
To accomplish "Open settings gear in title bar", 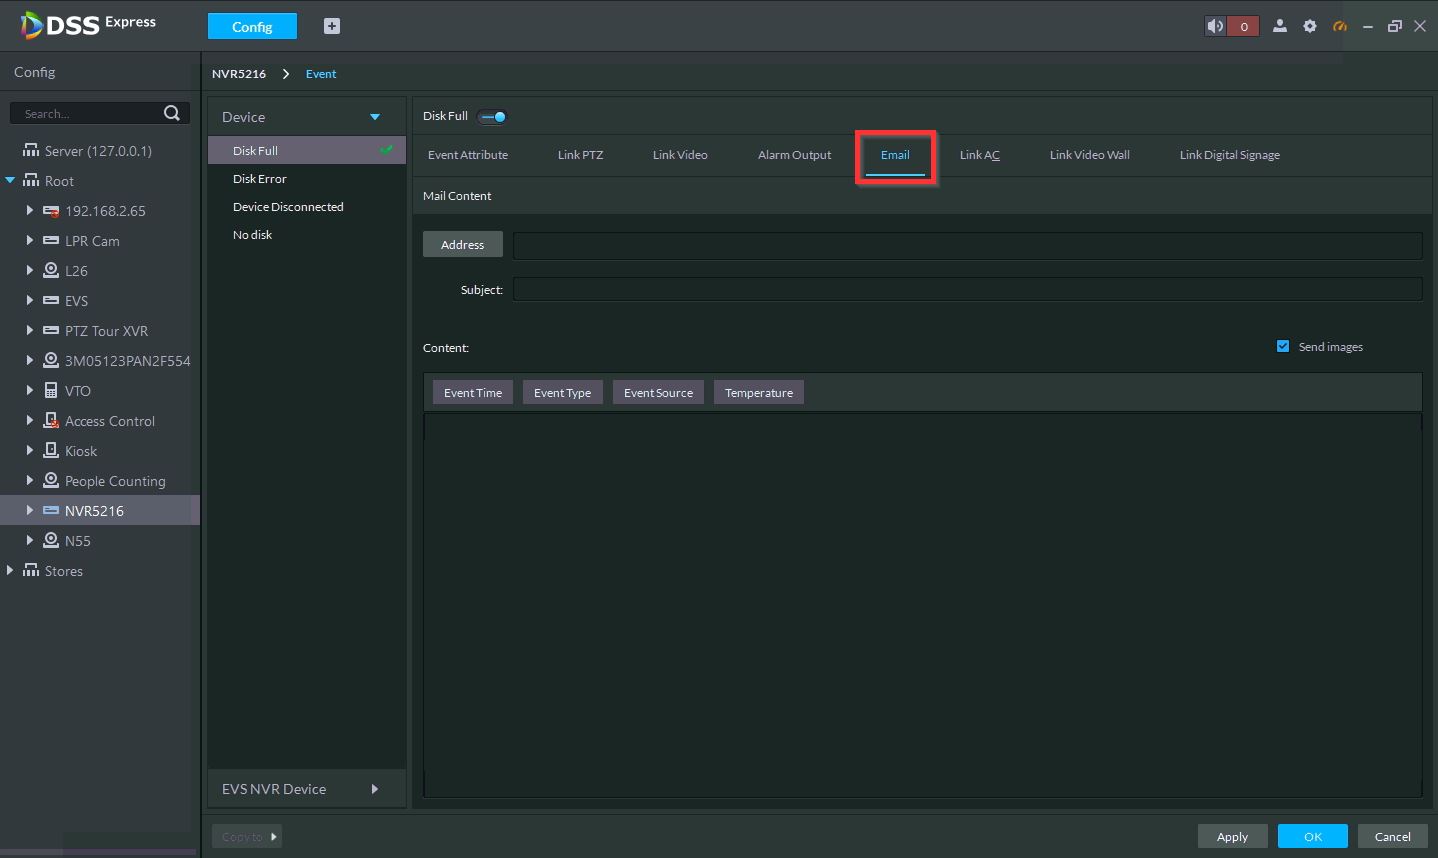I will pyautogui.click(x=1310, y=26).
